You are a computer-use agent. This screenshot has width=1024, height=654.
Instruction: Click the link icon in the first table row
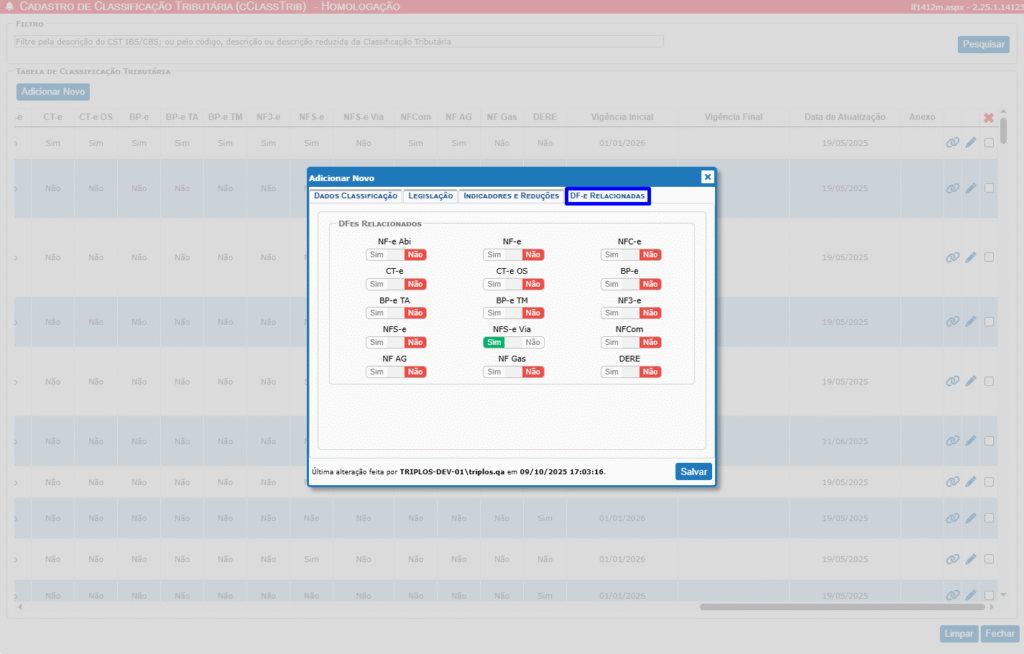tap(952, 143)
